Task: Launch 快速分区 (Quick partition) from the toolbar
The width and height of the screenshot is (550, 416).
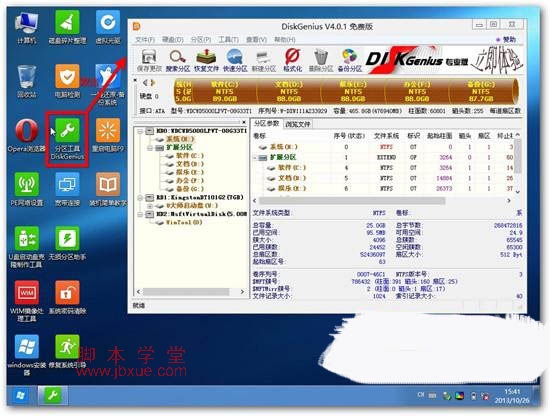Action: (235, 60)
